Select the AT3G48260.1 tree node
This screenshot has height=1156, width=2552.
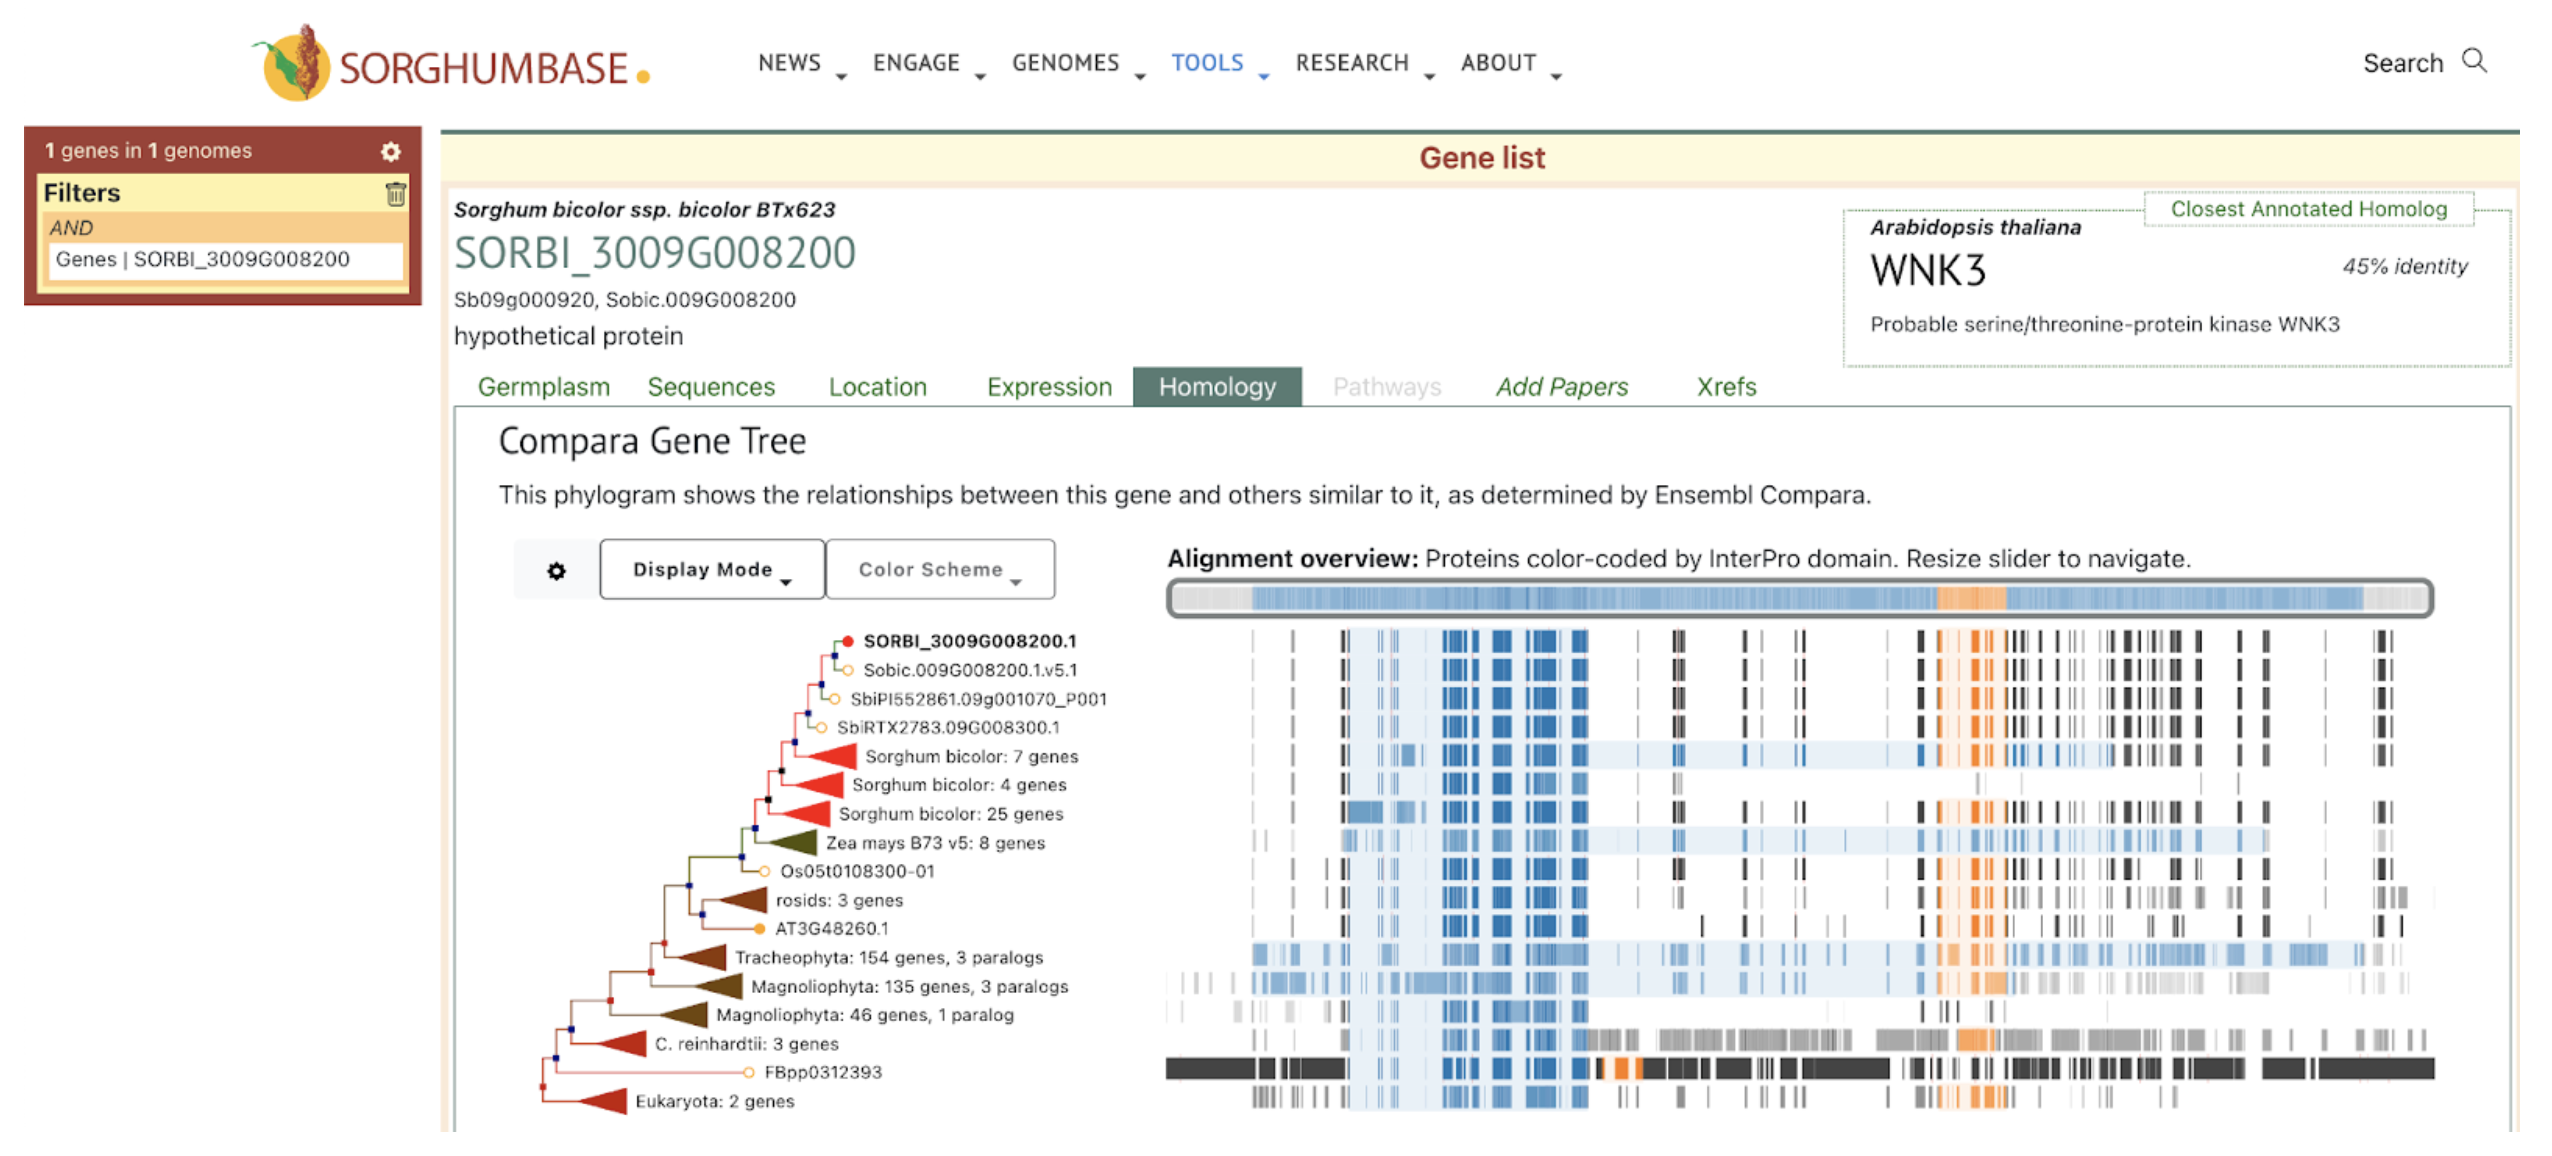(x=760, y=928)
